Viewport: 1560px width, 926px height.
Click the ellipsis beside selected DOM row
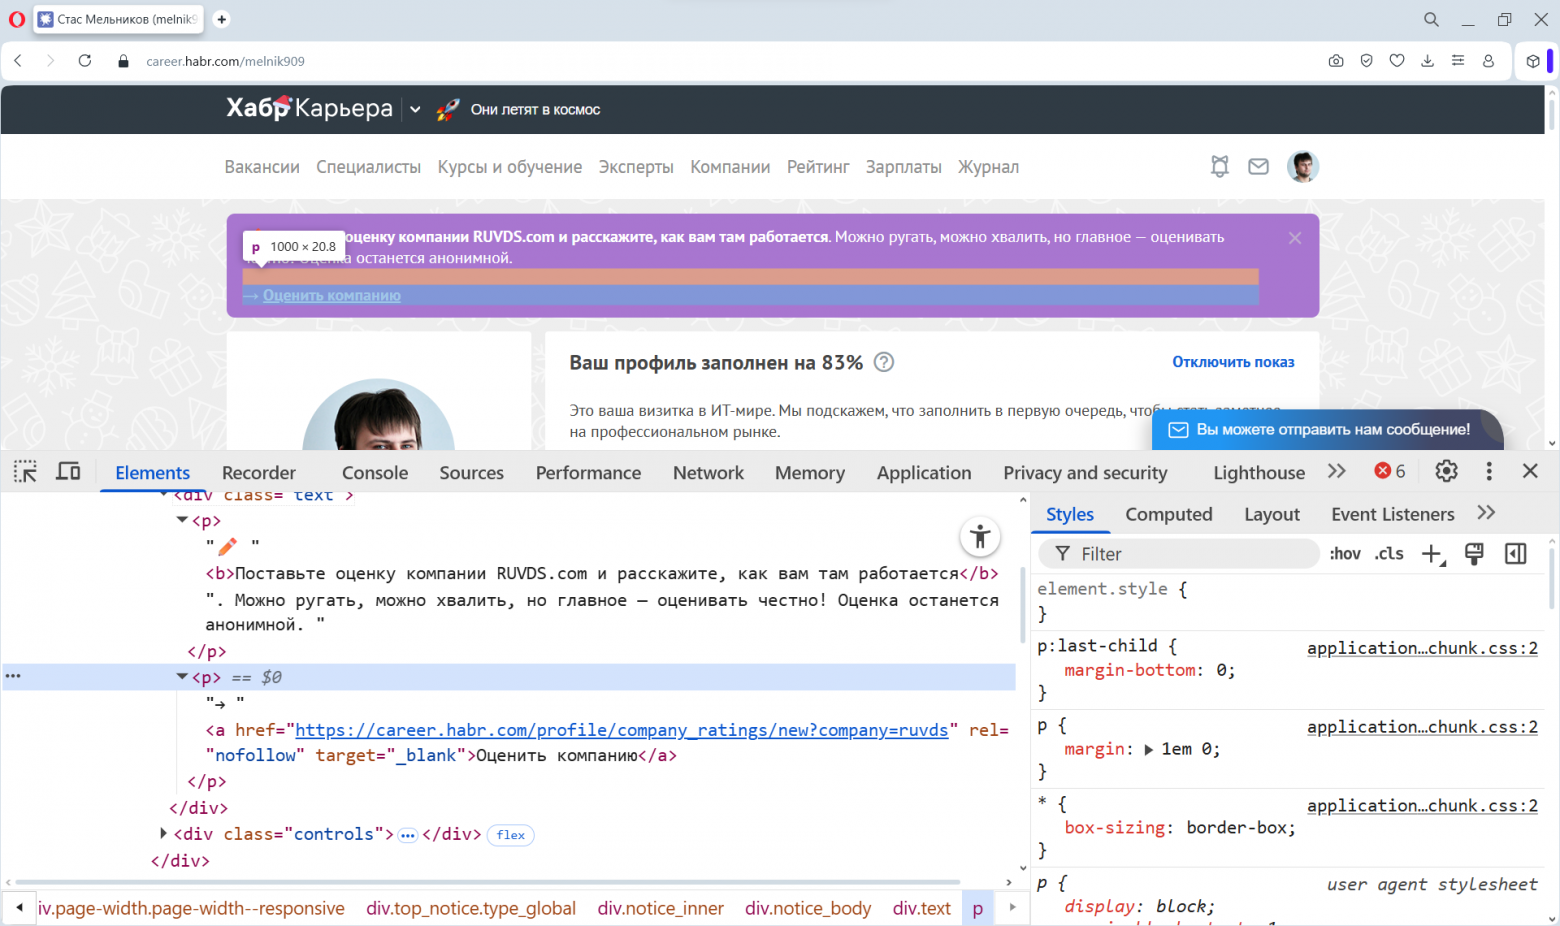pyautogui.click(x=13, y=676)
